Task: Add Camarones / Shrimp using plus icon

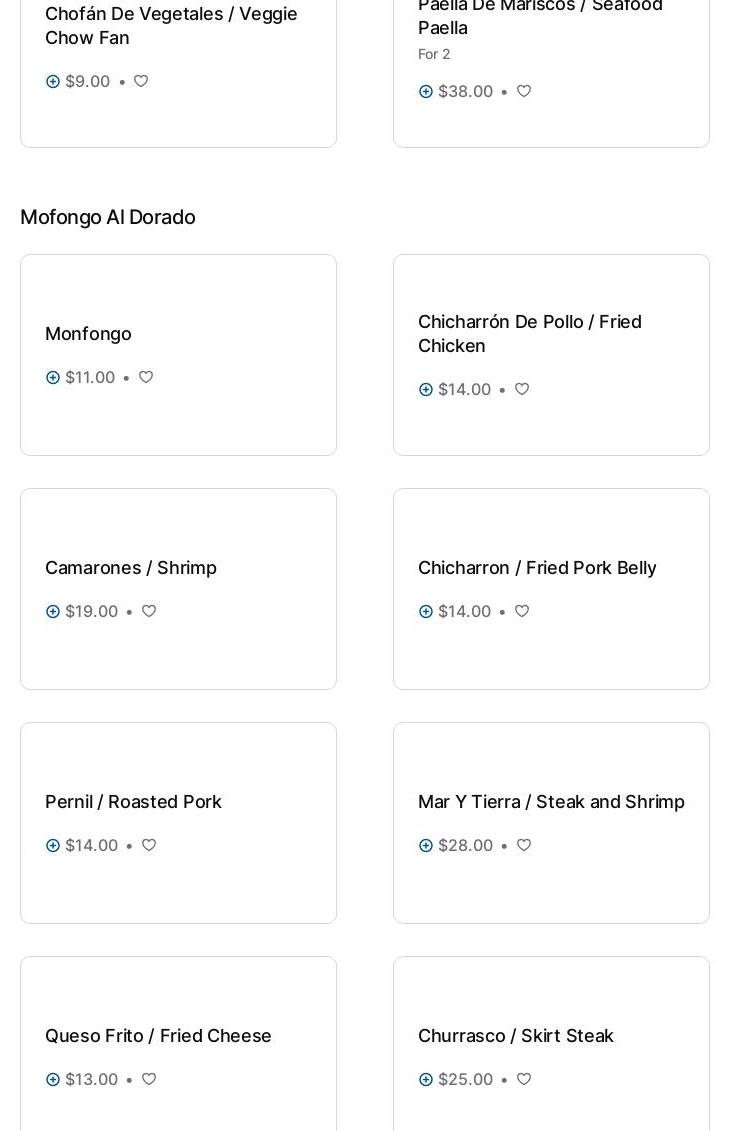Action: 53,611
